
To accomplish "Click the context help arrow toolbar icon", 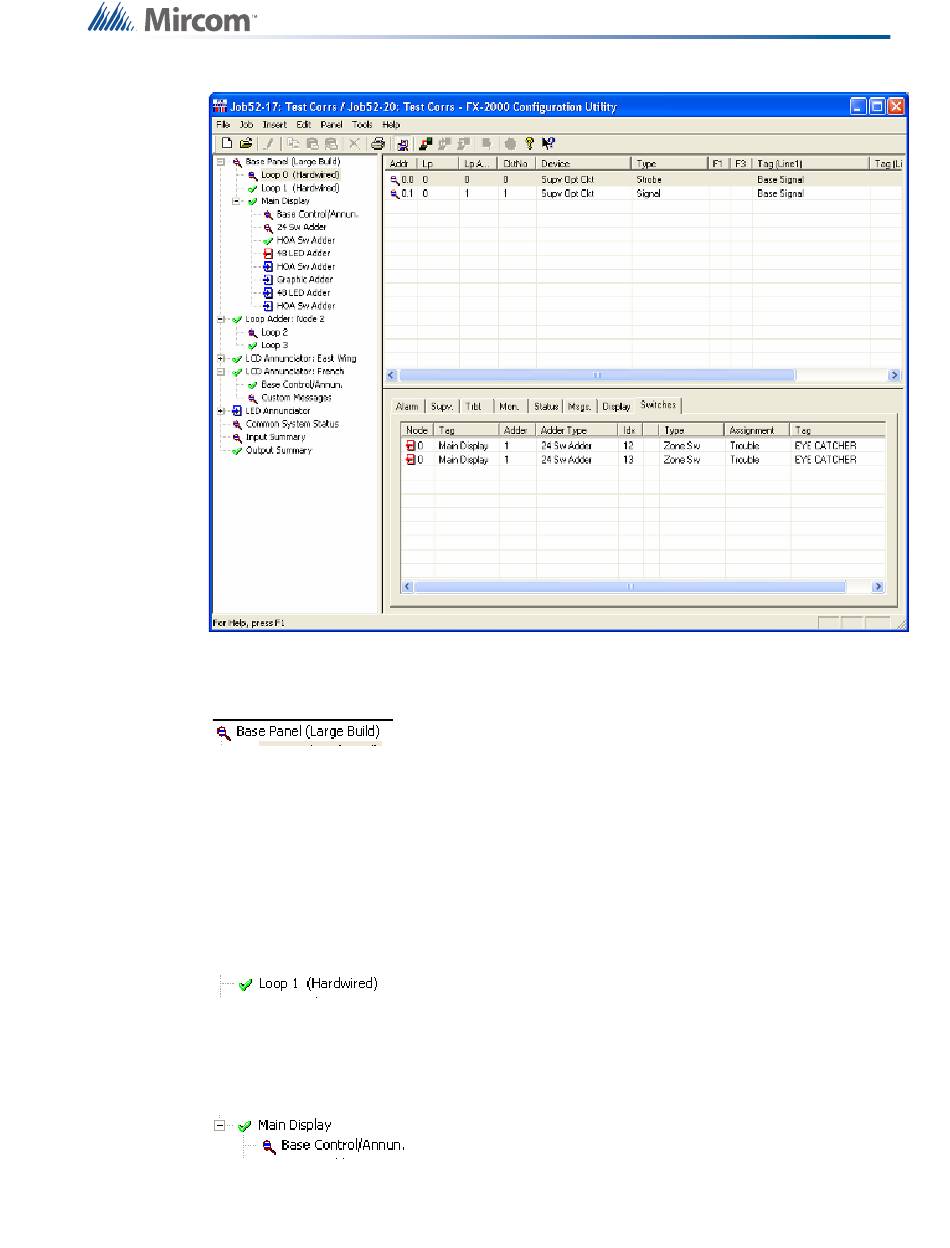I will coord(548,143).
